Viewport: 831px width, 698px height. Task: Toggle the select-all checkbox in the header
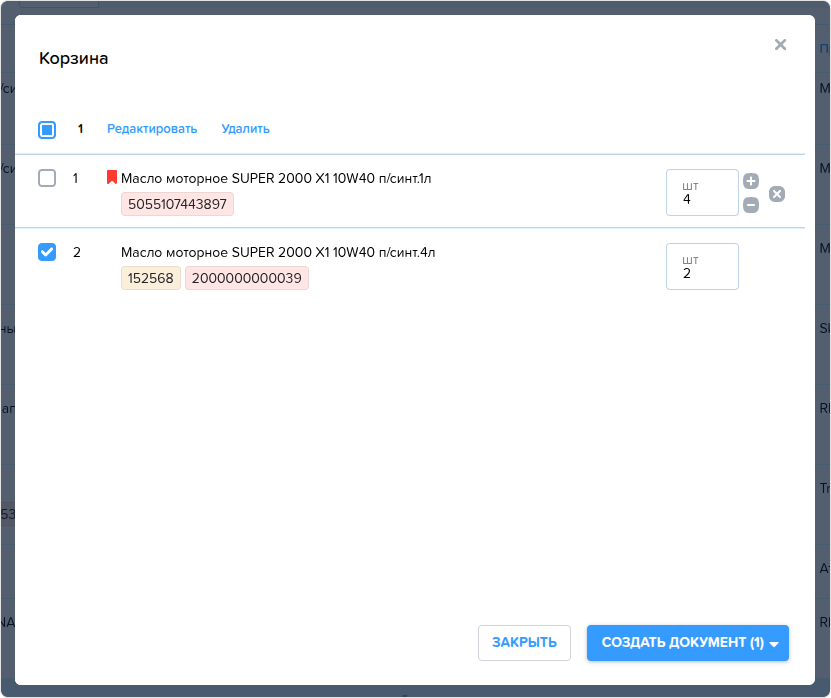pos(47,129)
